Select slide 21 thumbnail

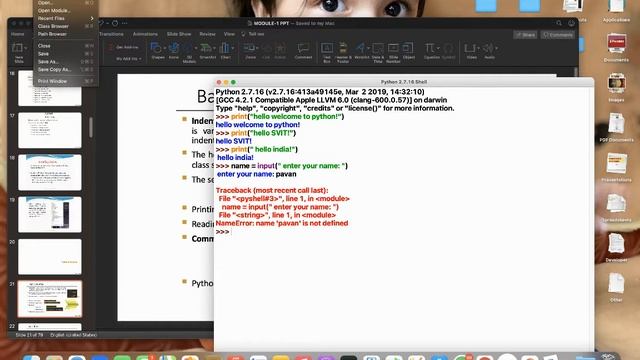50,299
